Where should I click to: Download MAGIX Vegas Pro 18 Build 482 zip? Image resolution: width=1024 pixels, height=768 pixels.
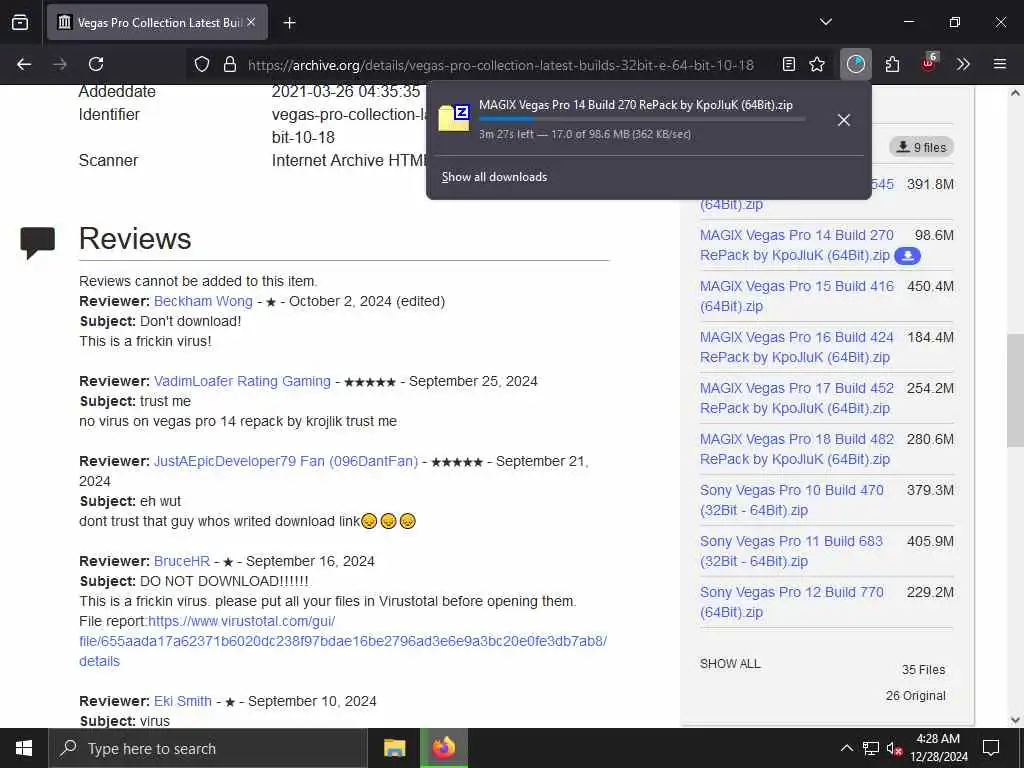[797, 449]
